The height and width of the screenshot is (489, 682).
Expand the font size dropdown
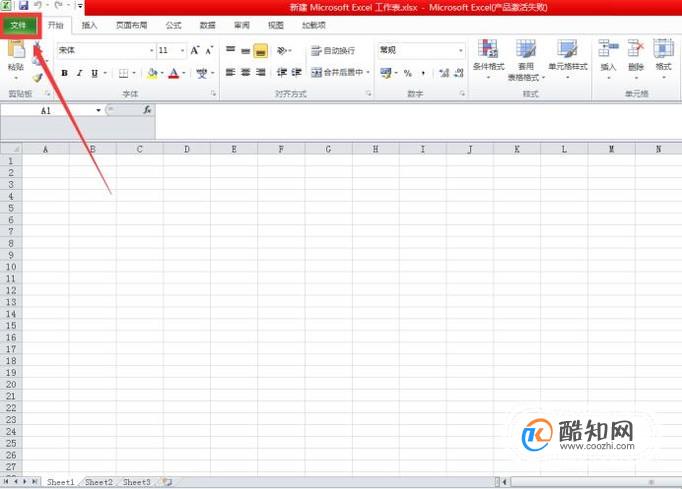point(182,50)
